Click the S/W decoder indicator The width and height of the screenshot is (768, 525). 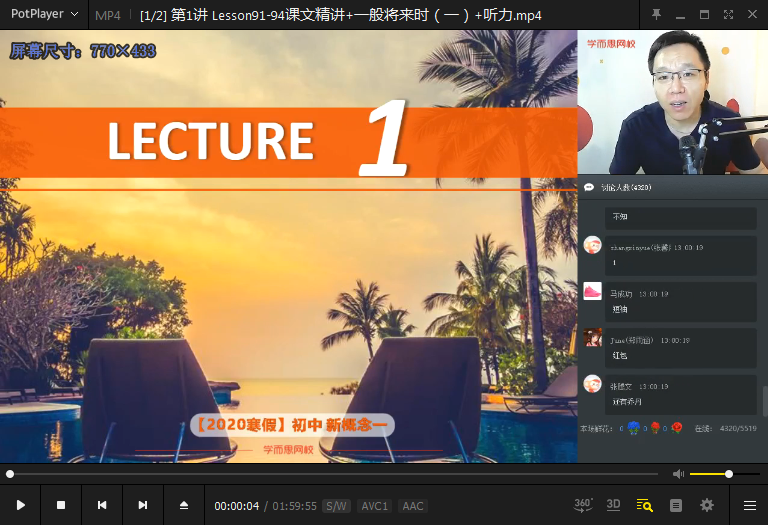click(336, 506)
